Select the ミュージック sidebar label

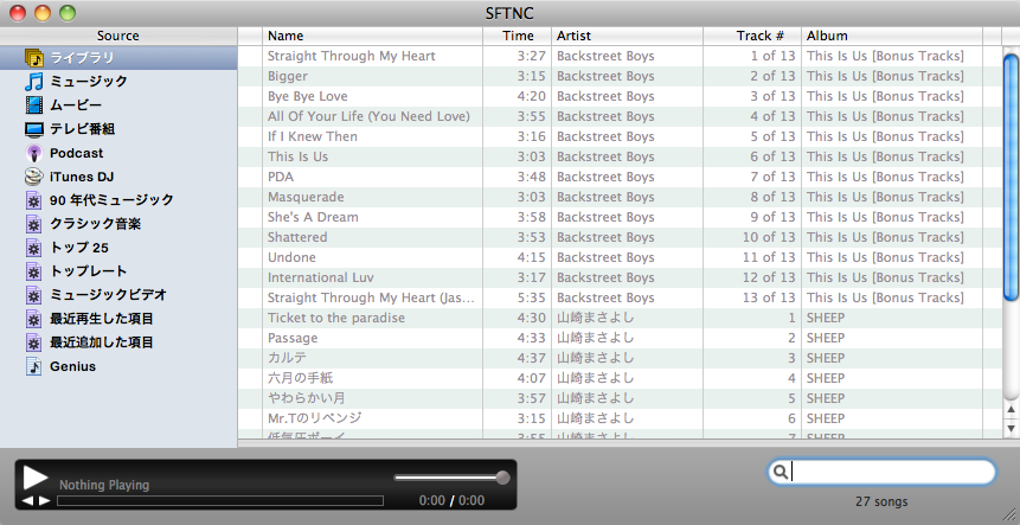(88, 81)
